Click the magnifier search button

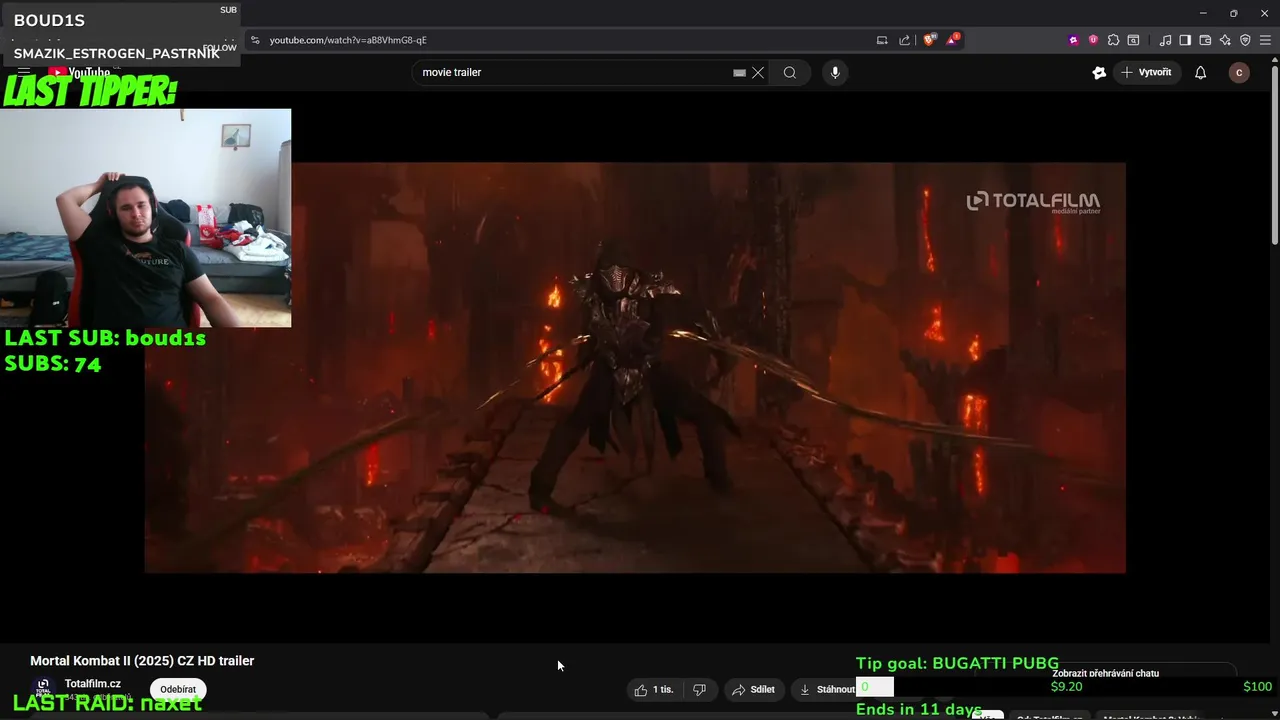(x=790, y=72)
